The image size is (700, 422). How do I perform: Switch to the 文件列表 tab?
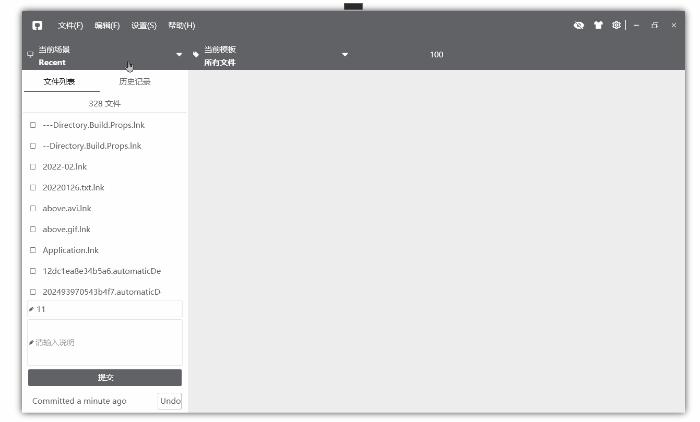coord(59,82)
